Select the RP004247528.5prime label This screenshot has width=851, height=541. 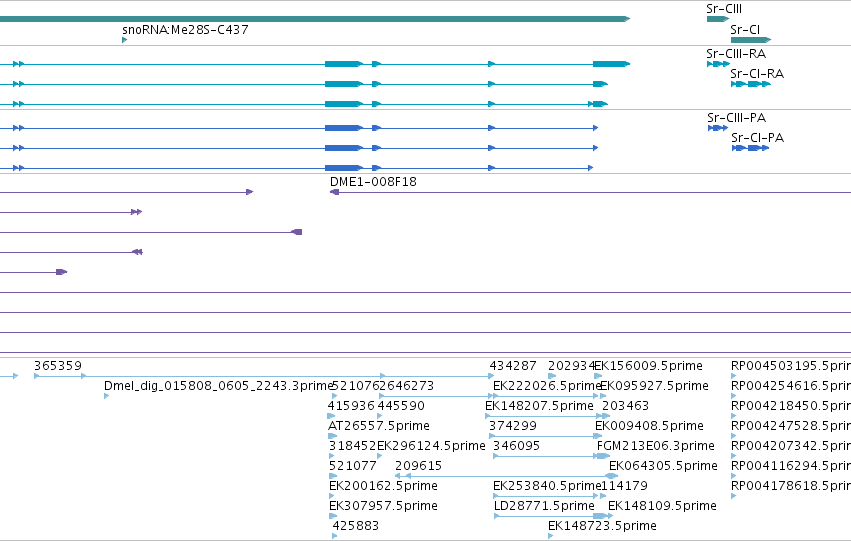point(791,426)
